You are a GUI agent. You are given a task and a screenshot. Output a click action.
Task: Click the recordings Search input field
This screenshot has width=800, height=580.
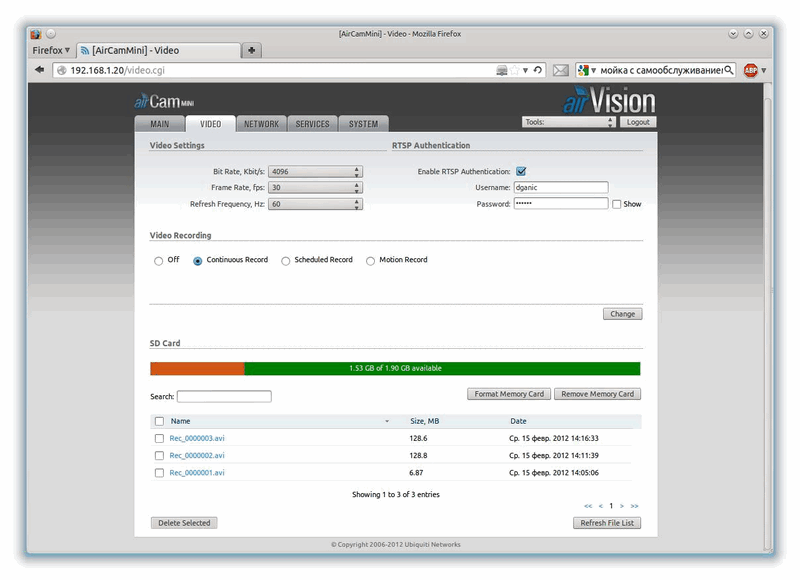[x=224, y=397]
